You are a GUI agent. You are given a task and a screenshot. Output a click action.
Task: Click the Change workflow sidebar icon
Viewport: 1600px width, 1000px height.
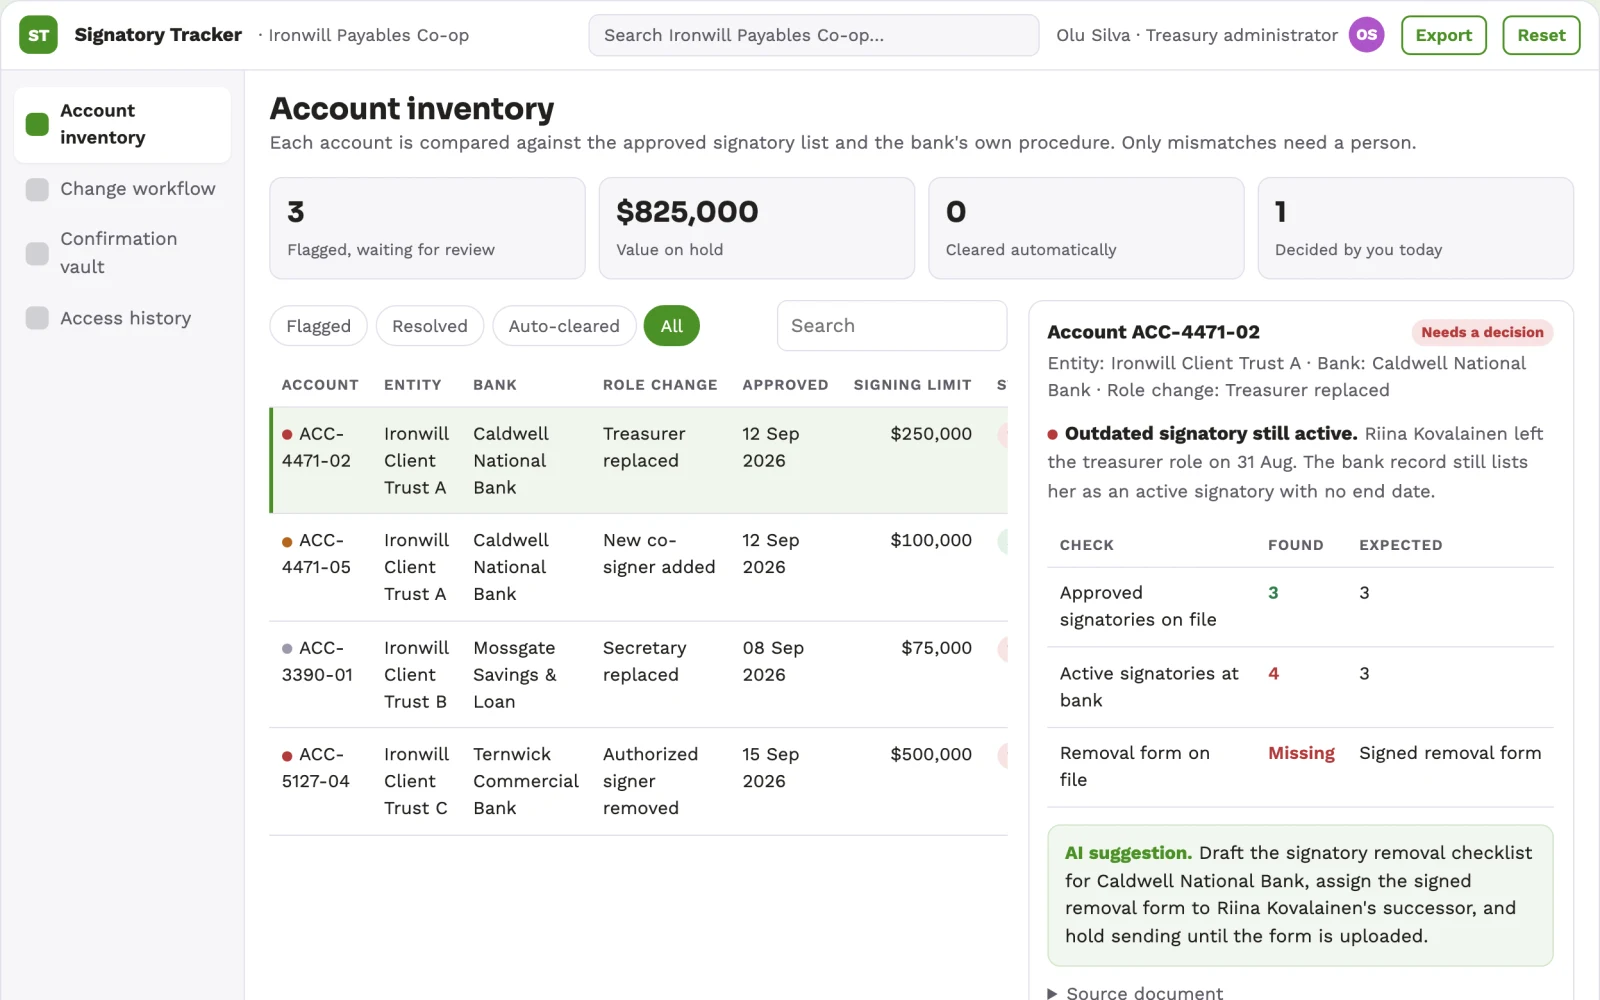pyautogui.click(x=37, y=189)
